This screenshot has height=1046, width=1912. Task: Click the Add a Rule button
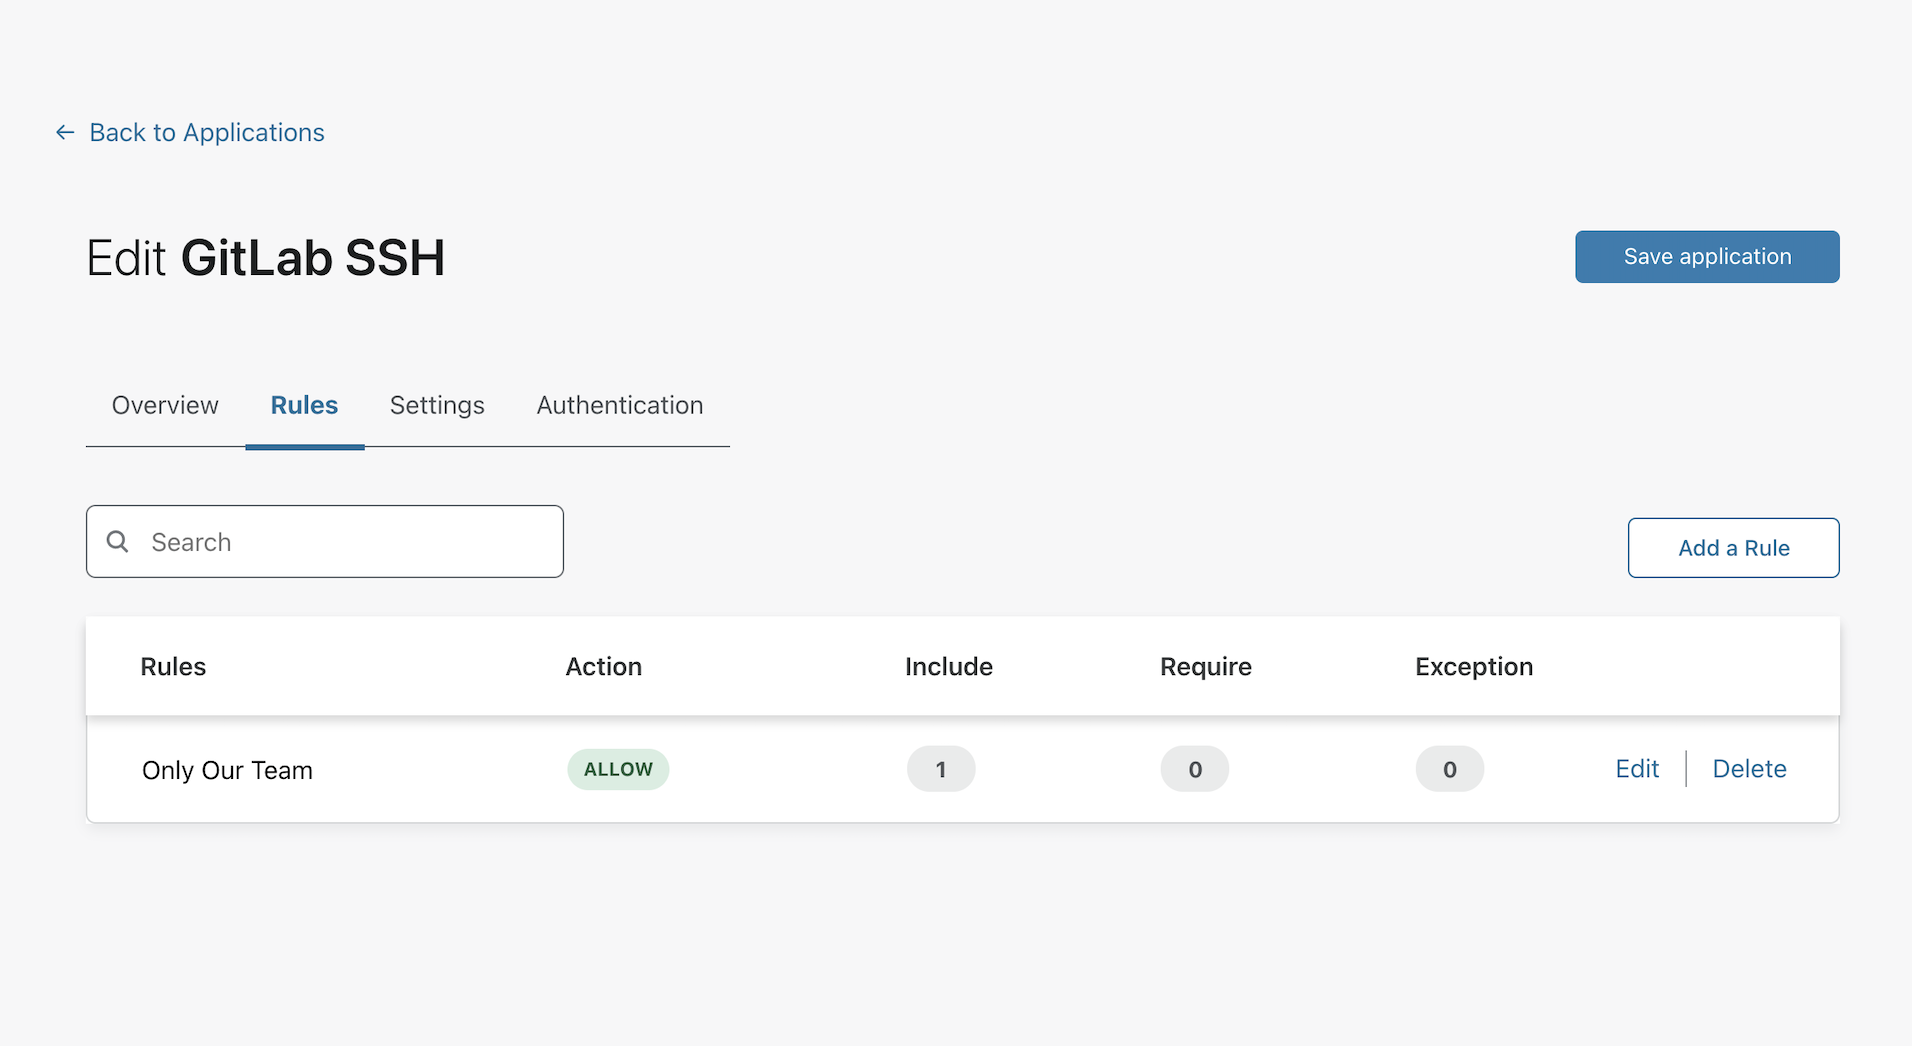point(1733,547)
